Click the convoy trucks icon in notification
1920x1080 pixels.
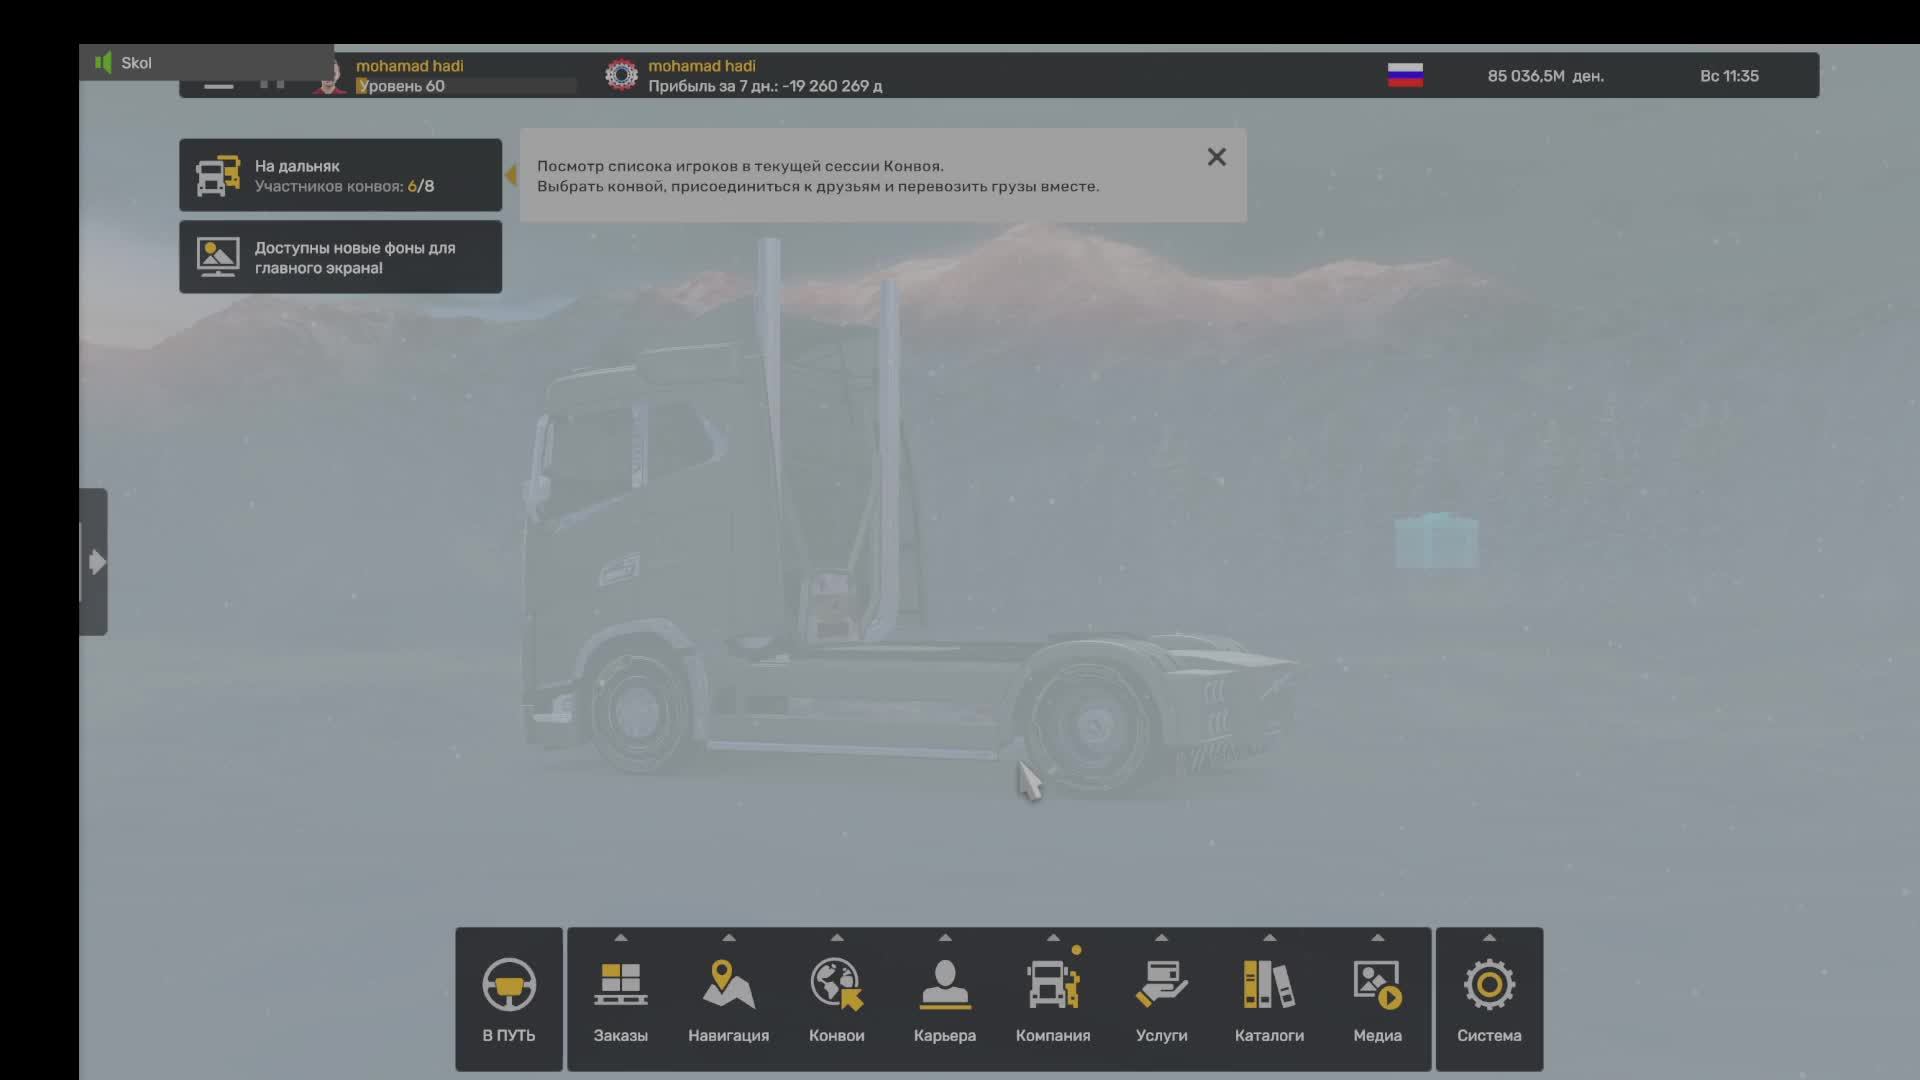[x=218, y=176]
